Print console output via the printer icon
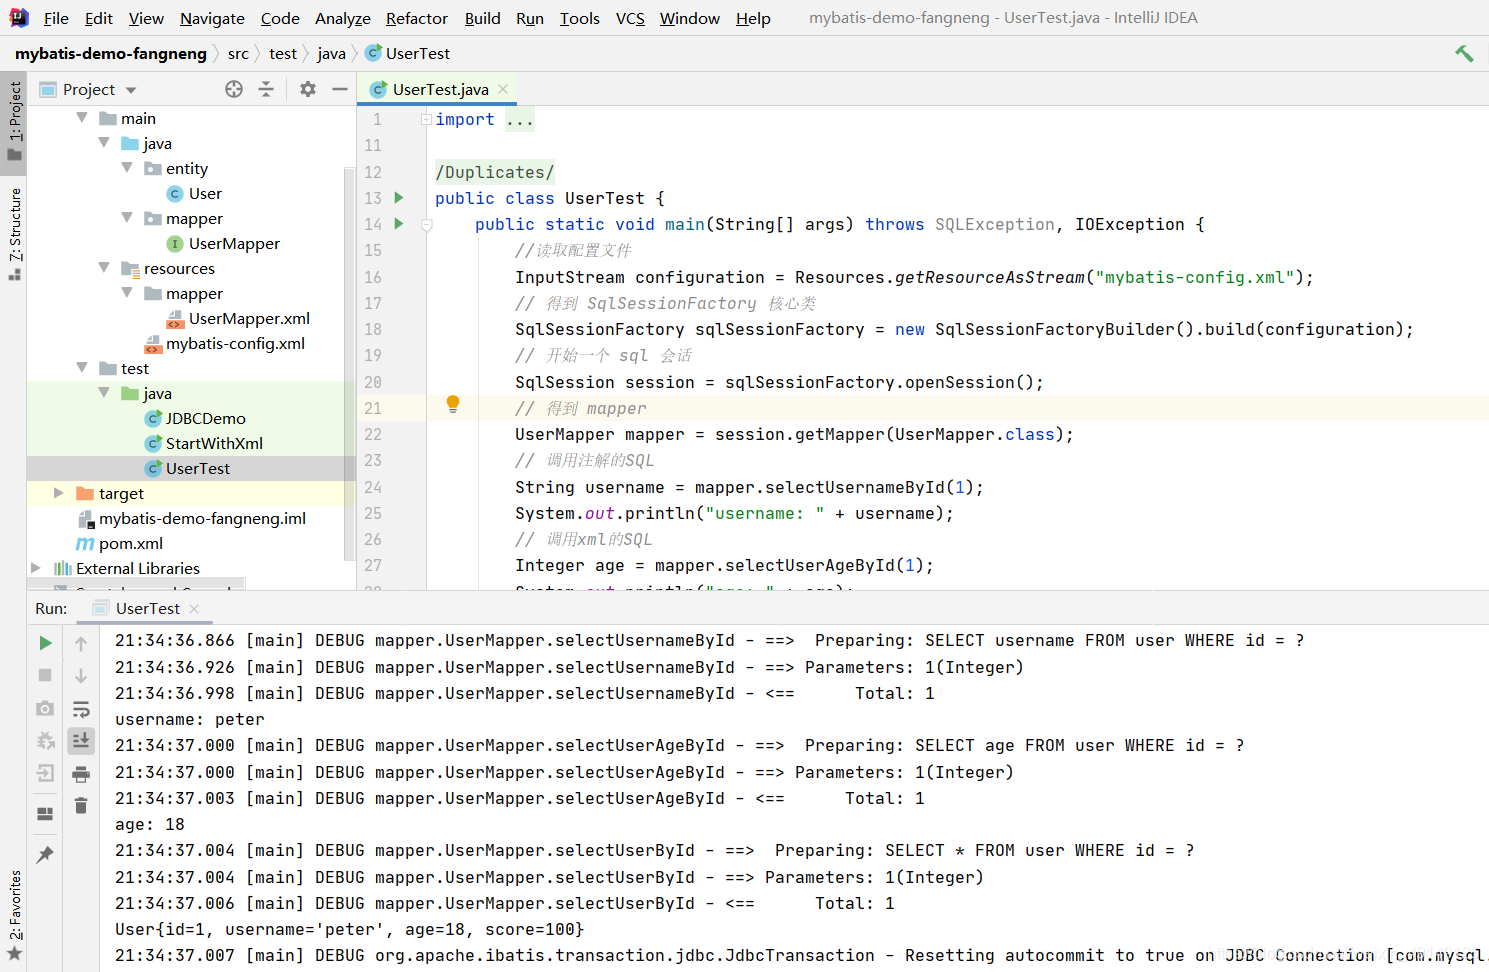 click(x=81, y=773)
